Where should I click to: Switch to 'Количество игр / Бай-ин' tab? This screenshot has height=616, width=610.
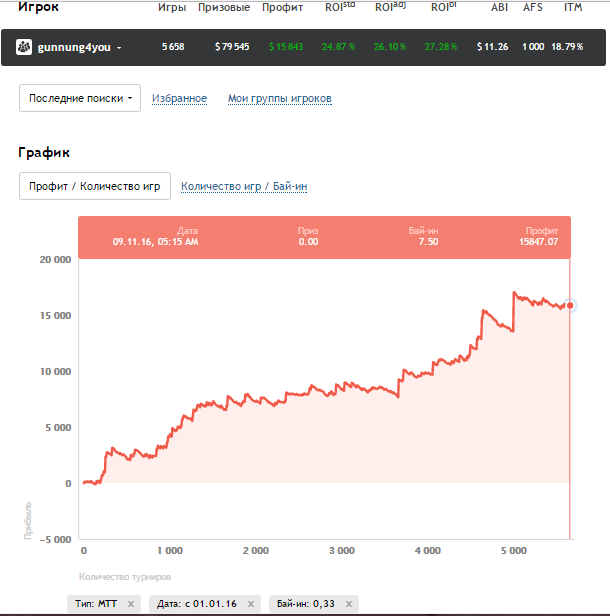point(244,186)
